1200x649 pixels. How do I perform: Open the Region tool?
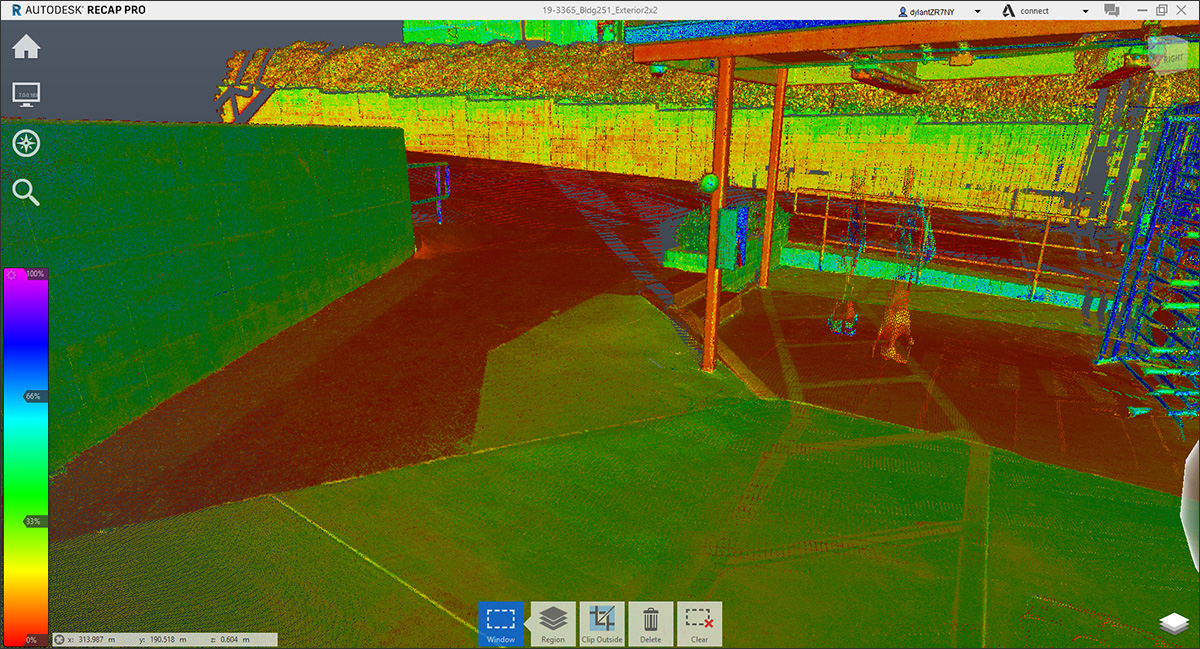click(553, 624)
